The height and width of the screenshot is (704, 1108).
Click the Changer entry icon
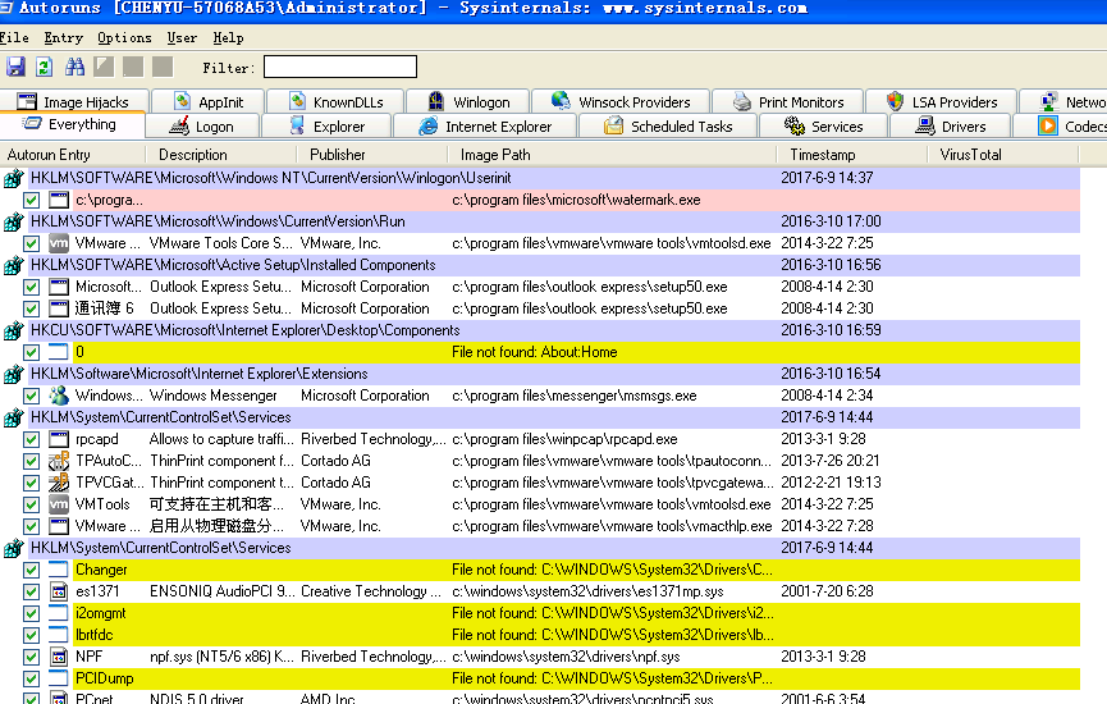point(59,570)
